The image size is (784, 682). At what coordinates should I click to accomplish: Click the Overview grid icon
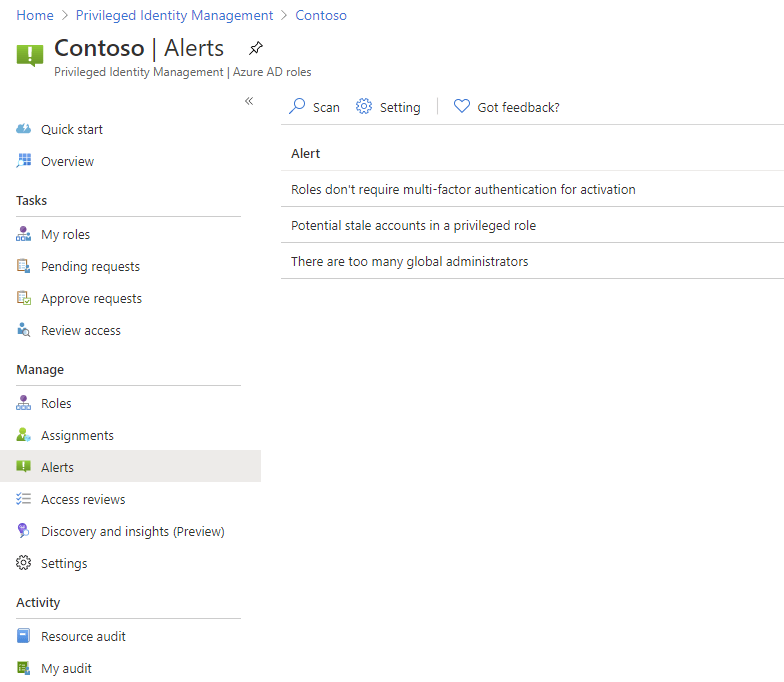click(x=24, y=162)
